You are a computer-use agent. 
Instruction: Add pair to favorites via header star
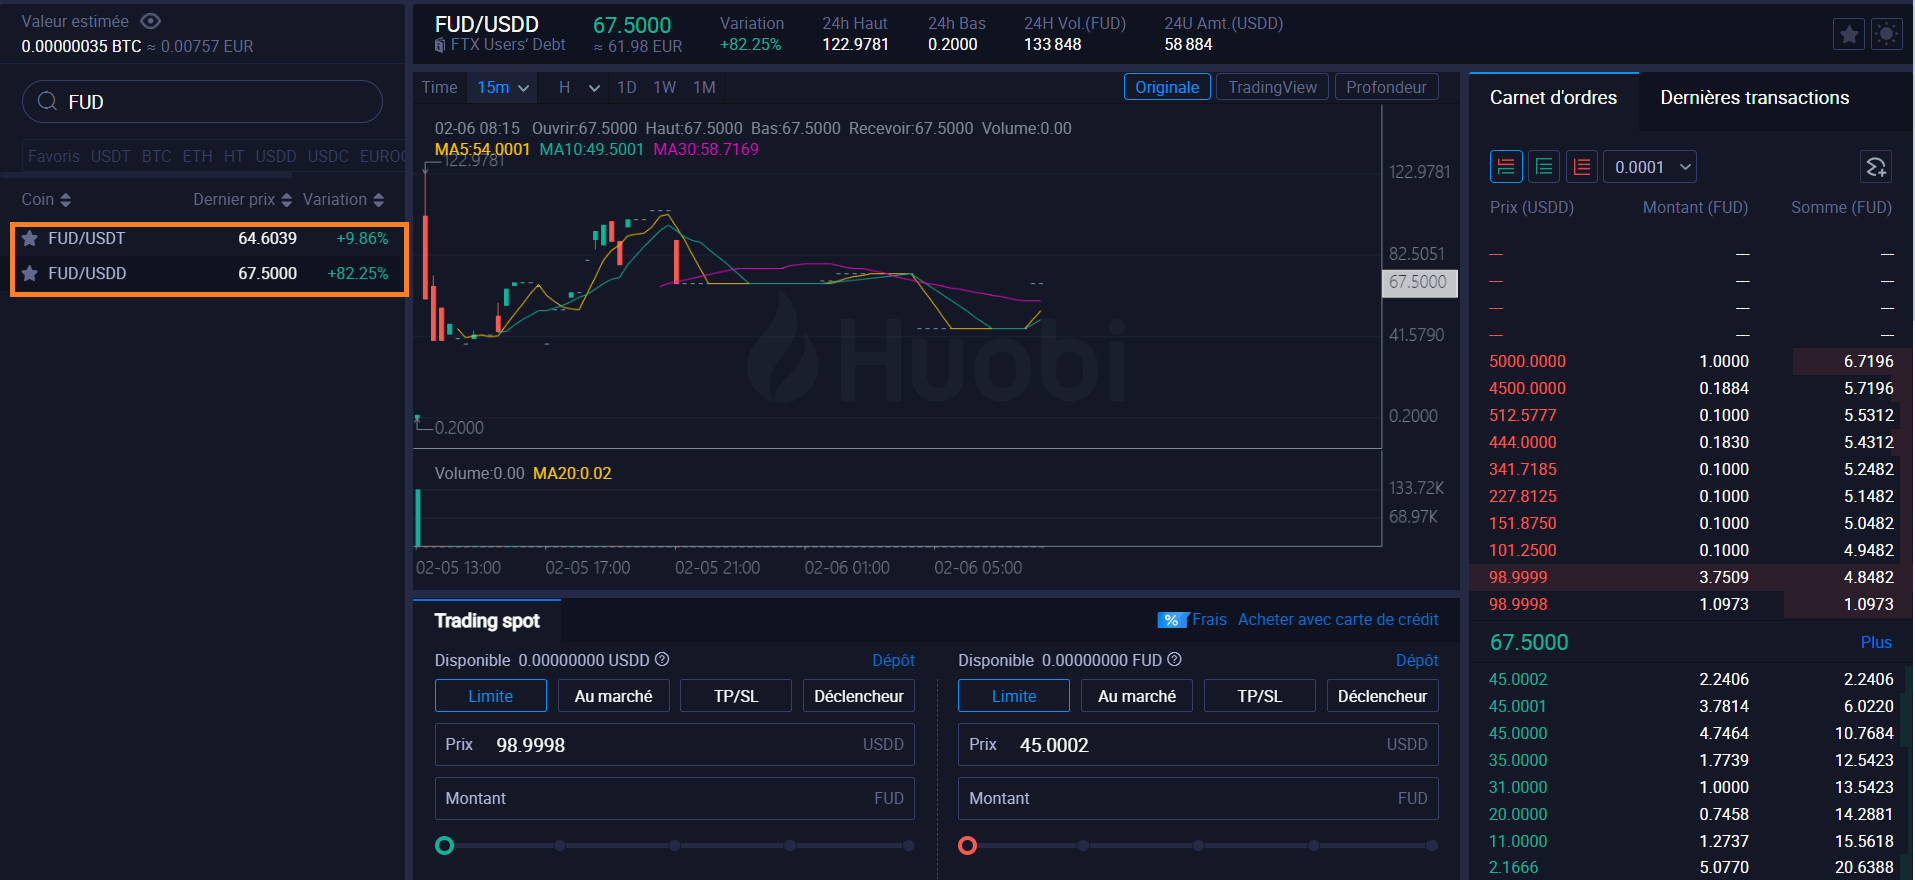click(1849, 34)
